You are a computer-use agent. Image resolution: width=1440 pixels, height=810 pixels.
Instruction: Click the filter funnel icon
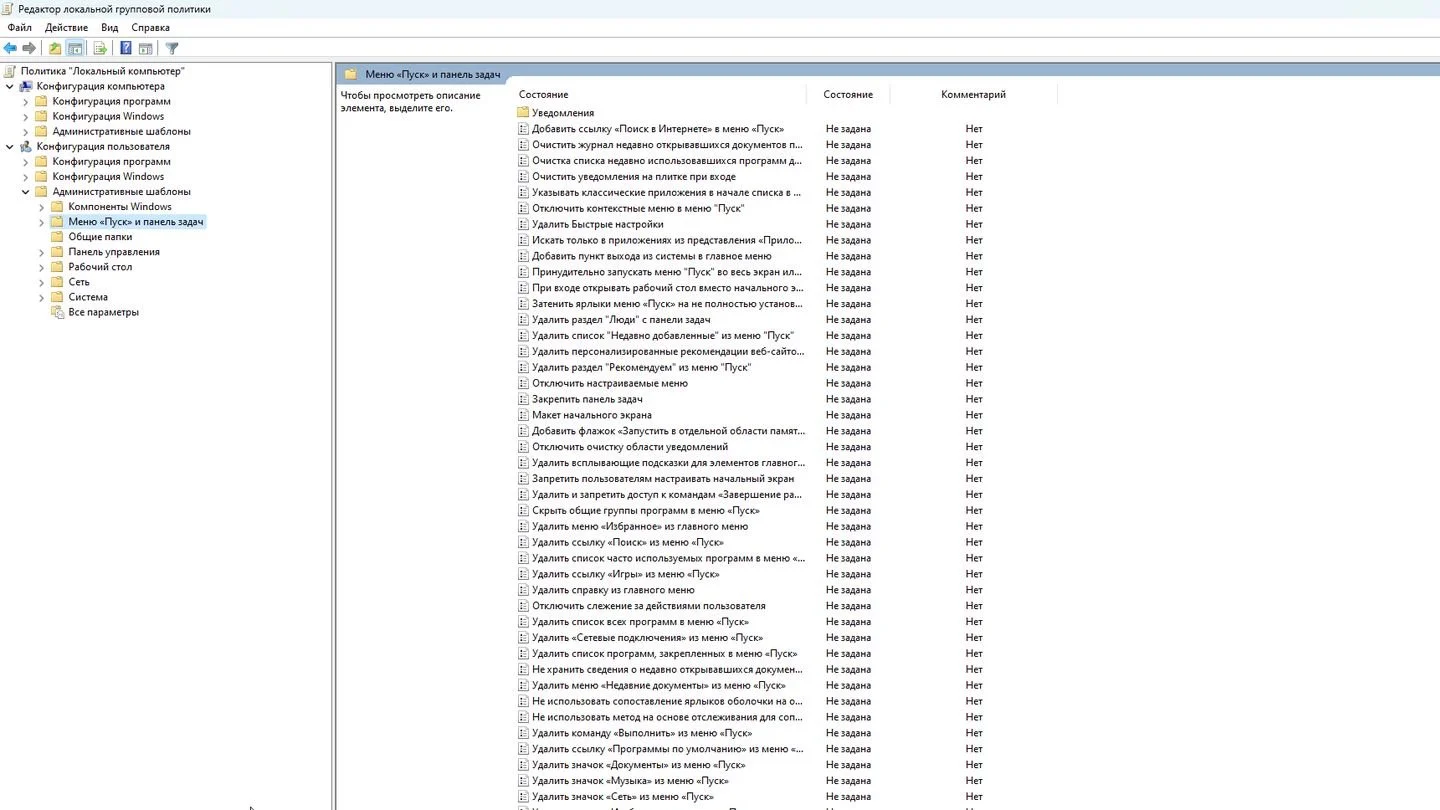[172, 48]
